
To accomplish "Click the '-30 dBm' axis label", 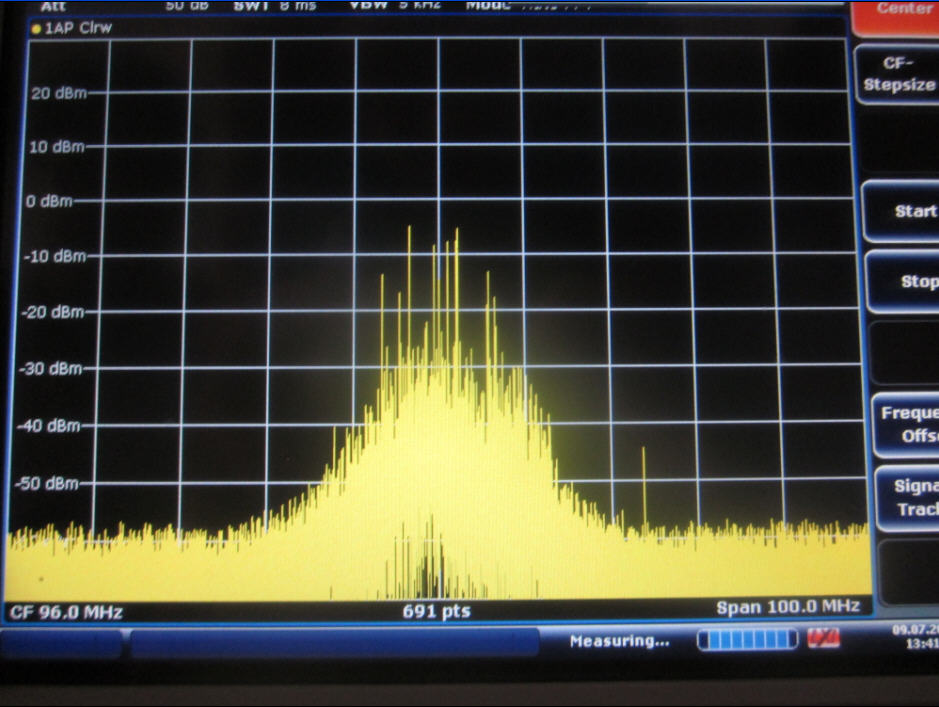I will pyautogui.click(x=50, y=368).
